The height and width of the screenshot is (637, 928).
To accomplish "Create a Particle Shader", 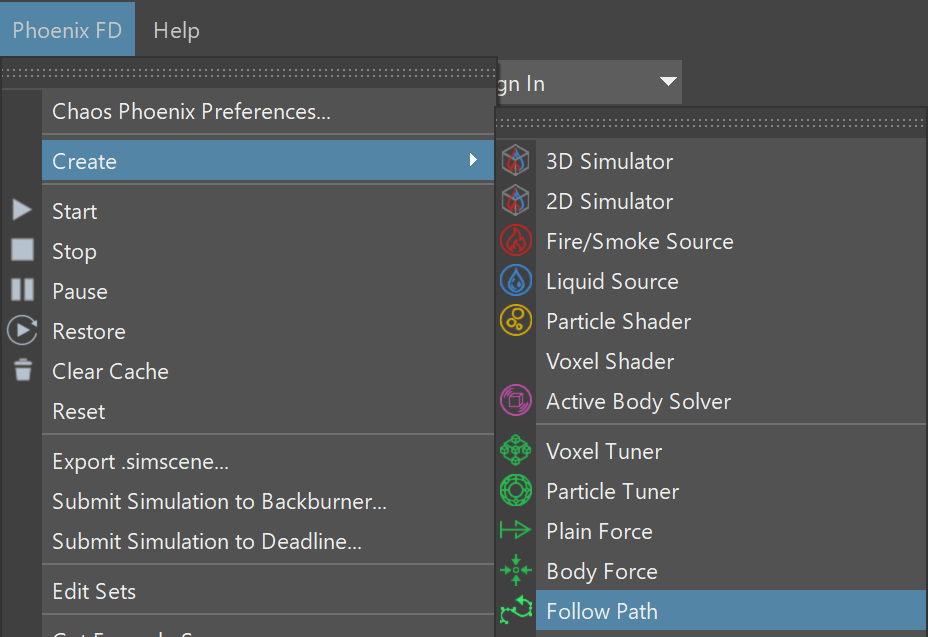I will click(x=730, y=321).
